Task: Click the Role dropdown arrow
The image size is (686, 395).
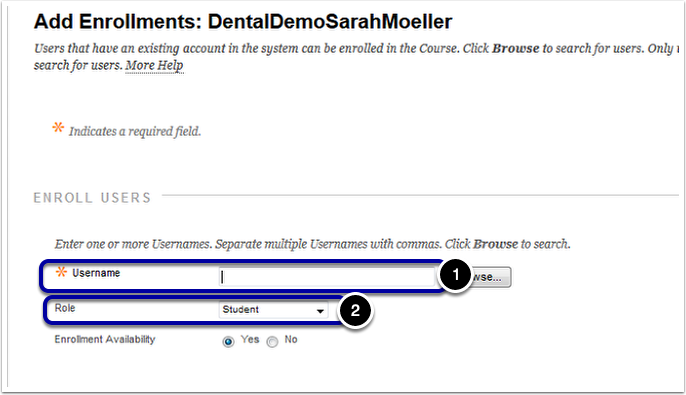Action: (x=320, y=311)
